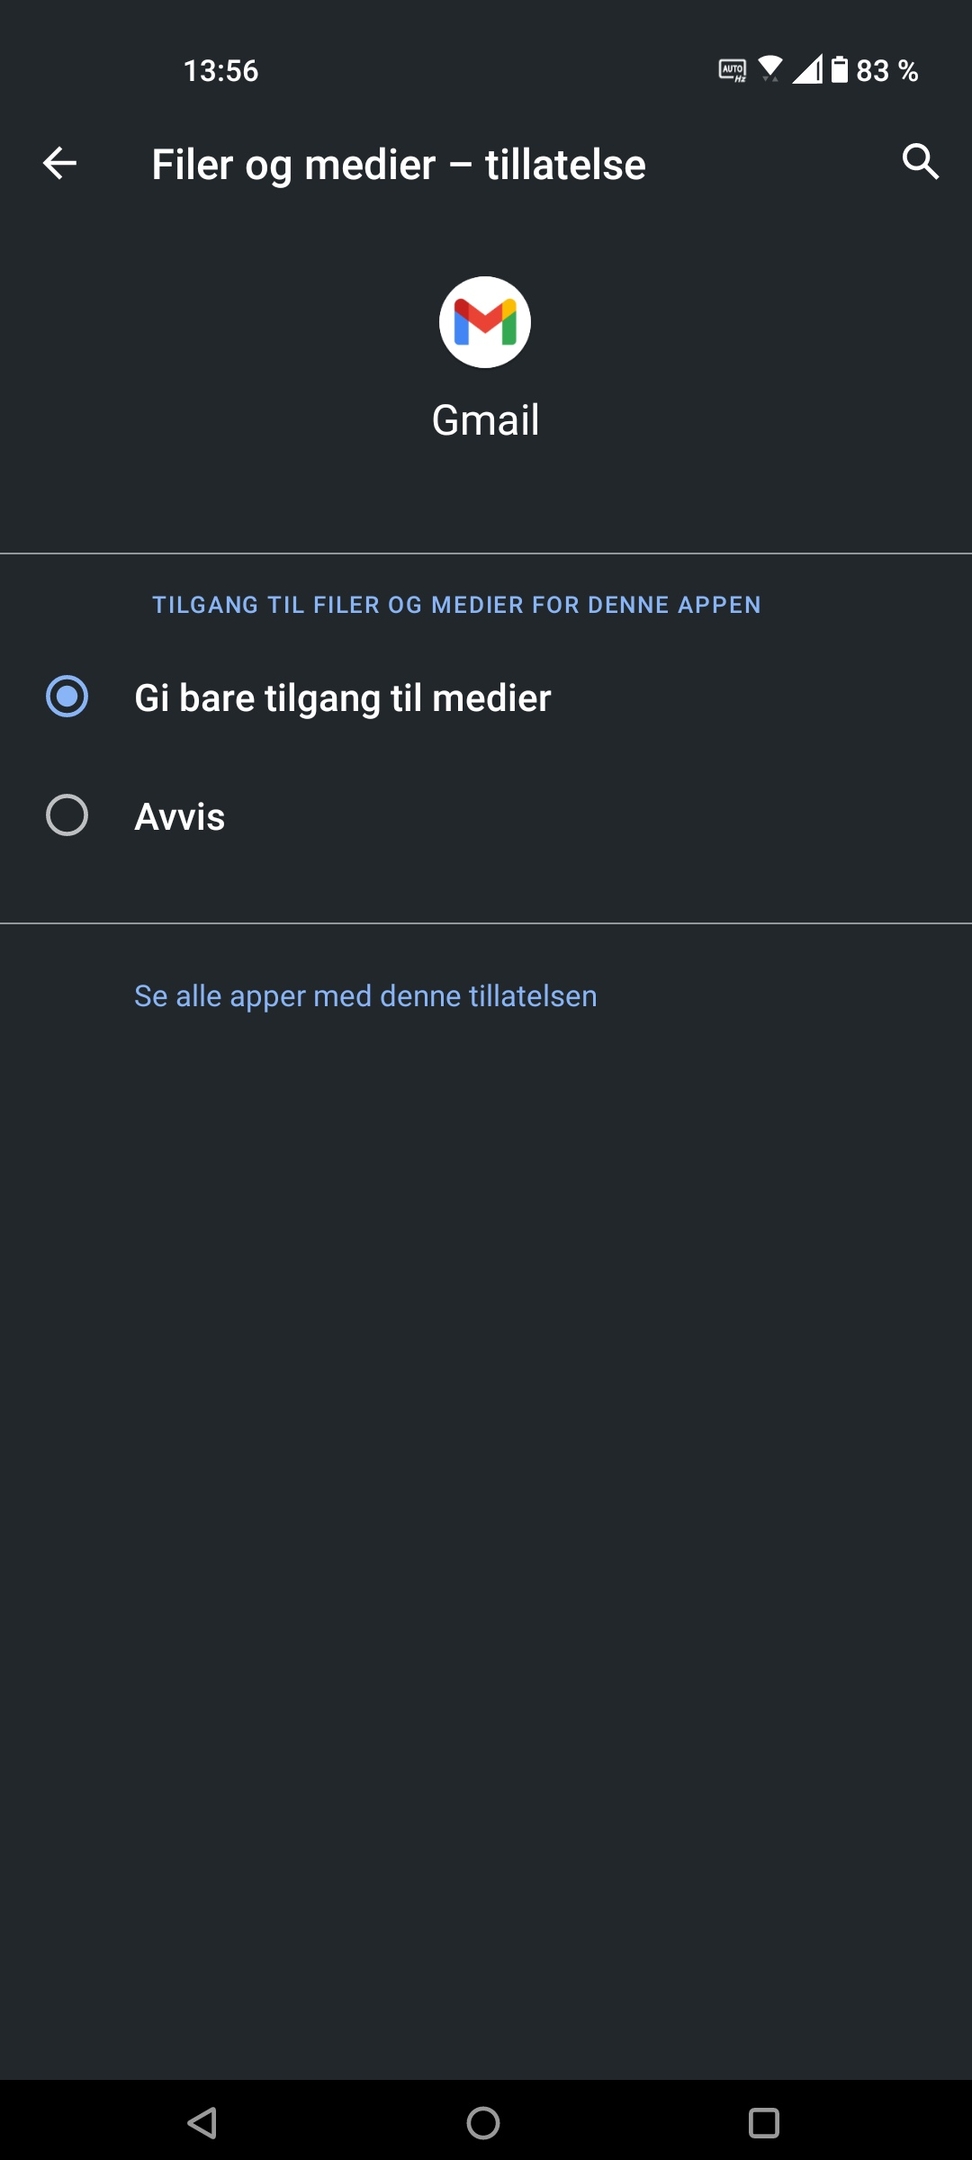Tap the mobile signal strength icon

click(x=807, y=69)
